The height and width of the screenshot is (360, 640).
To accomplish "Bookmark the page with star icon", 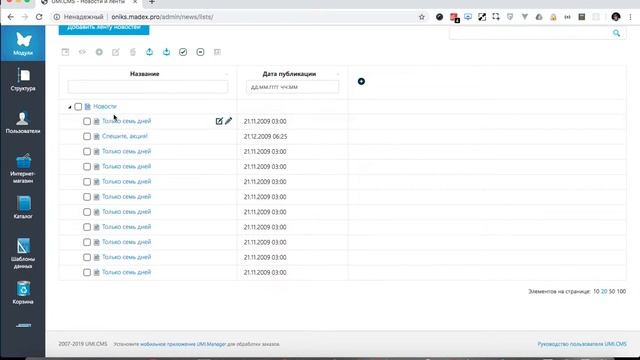I will pos(422,17).
